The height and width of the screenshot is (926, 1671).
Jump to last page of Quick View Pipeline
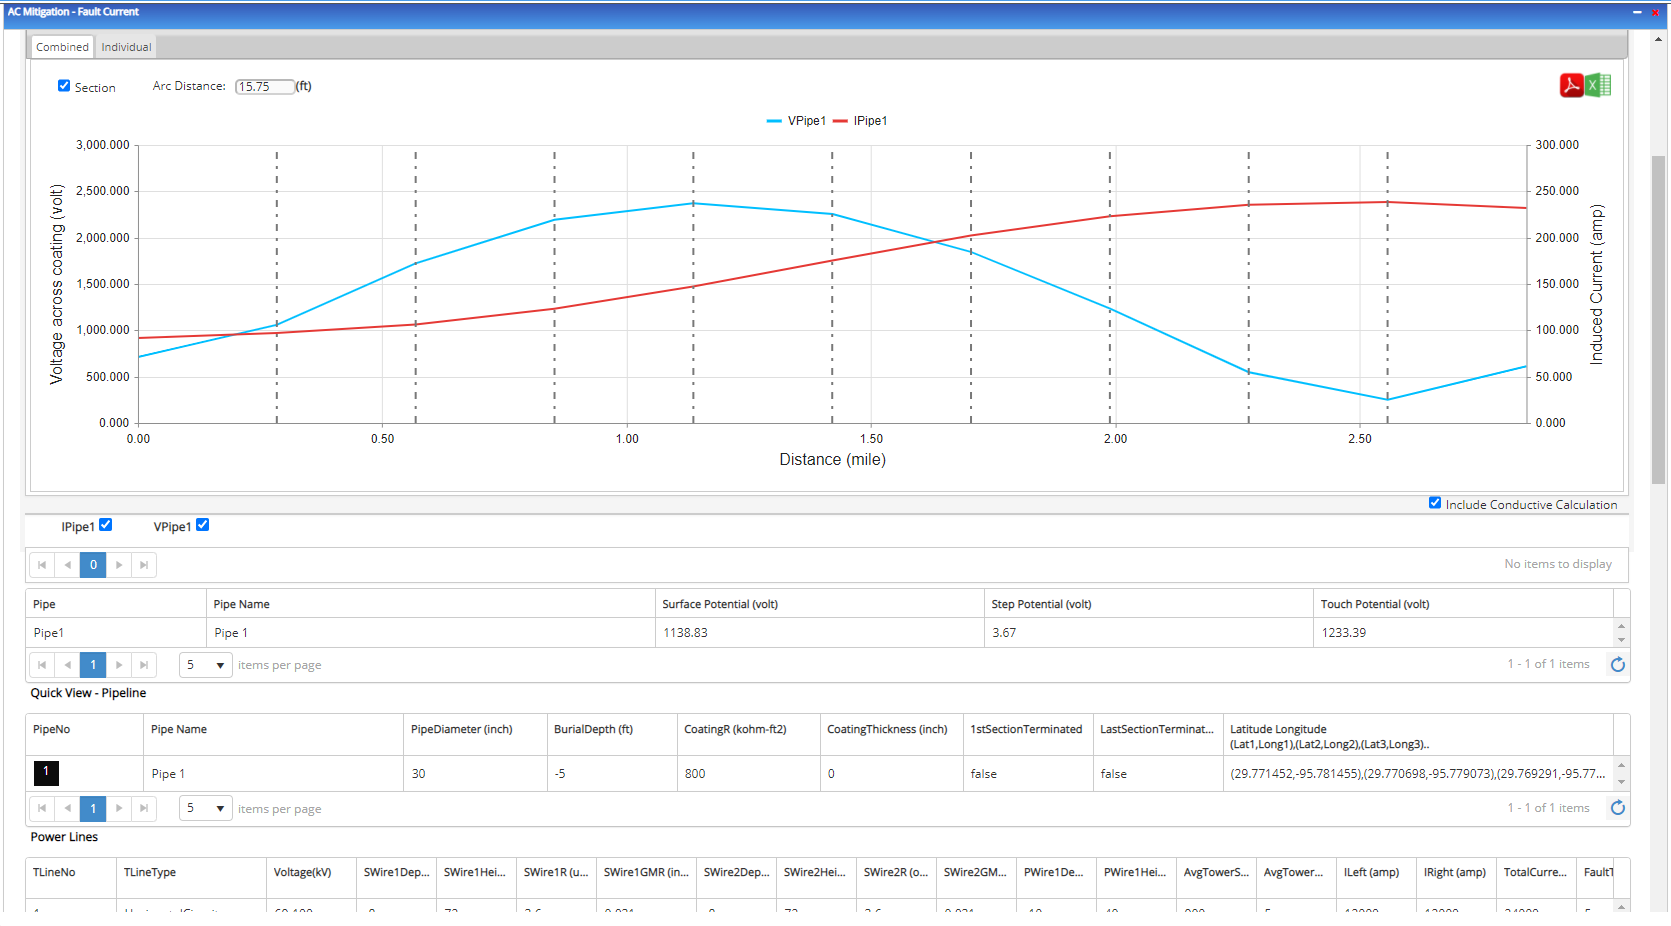point(144,808)
